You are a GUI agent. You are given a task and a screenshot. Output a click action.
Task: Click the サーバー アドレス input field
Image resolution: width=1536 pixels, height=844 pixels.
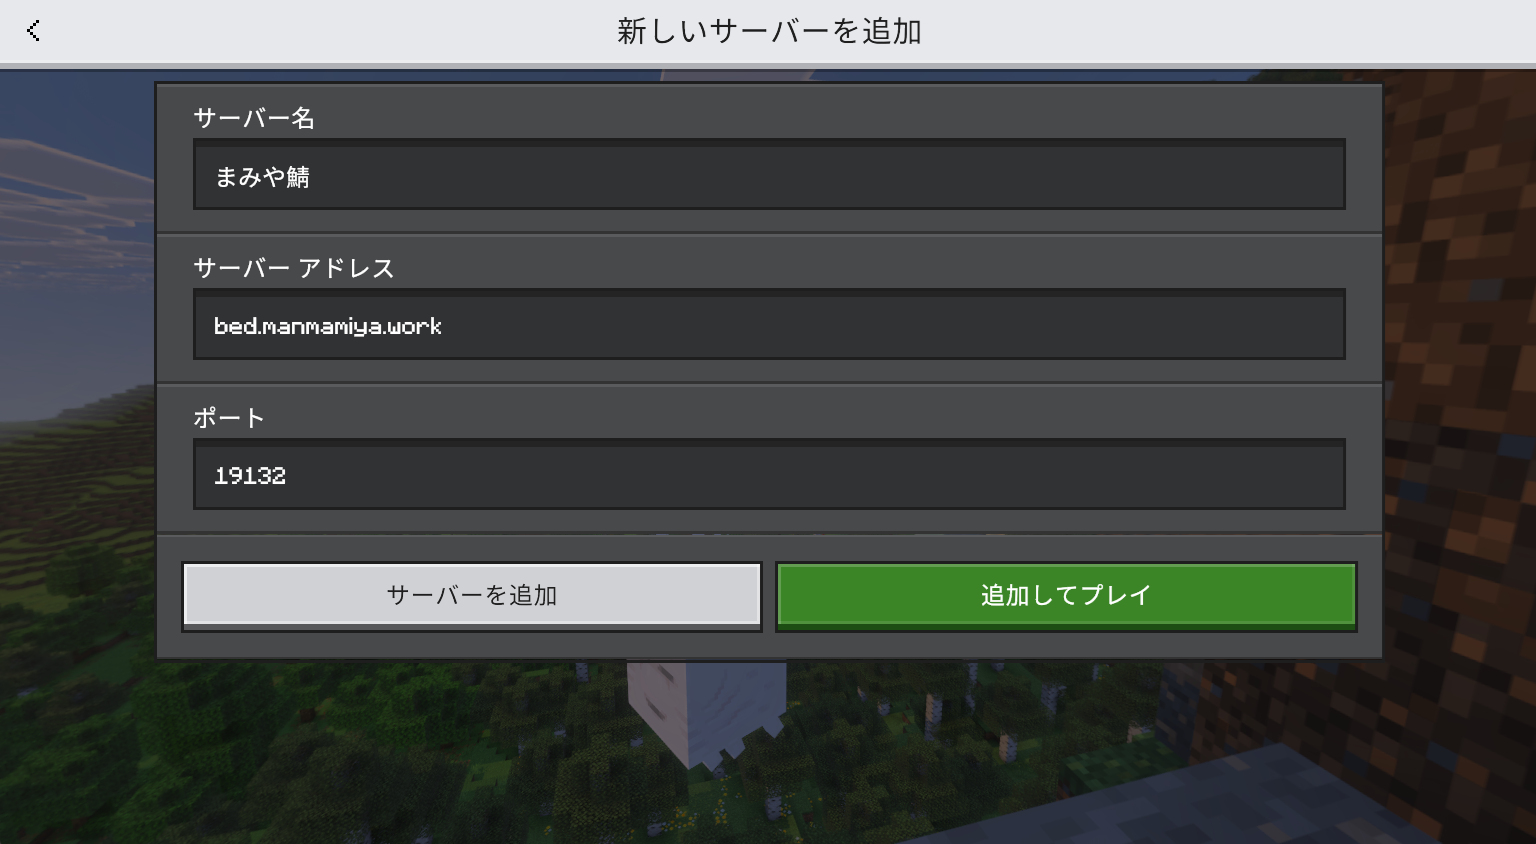pos(769,324)
